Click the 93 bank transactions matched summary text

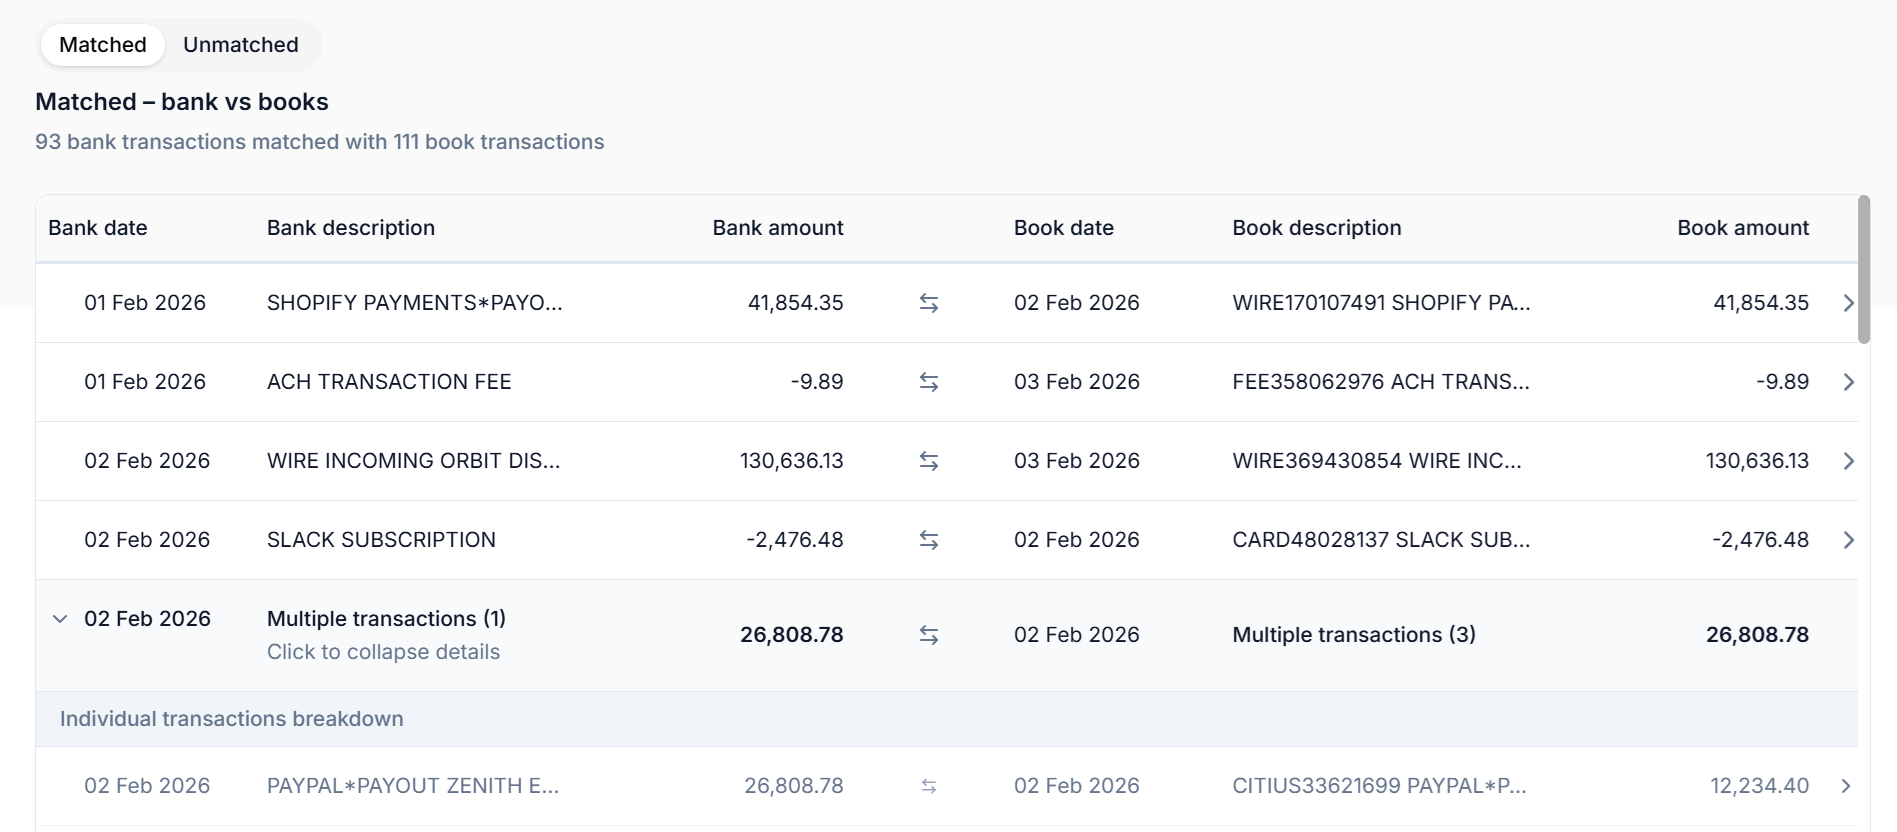click(319, 142)
